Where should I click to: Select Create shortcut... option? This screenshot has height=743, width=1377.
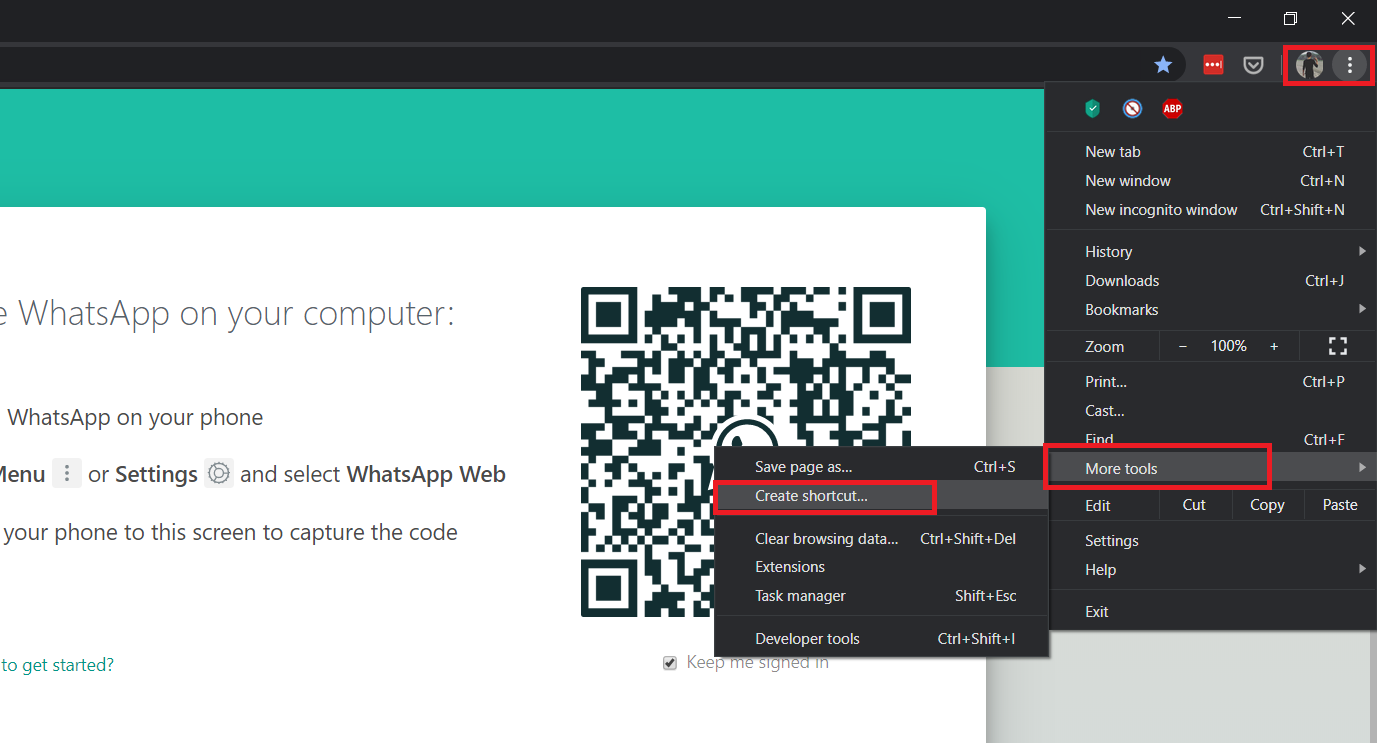[x=881, y=495]
